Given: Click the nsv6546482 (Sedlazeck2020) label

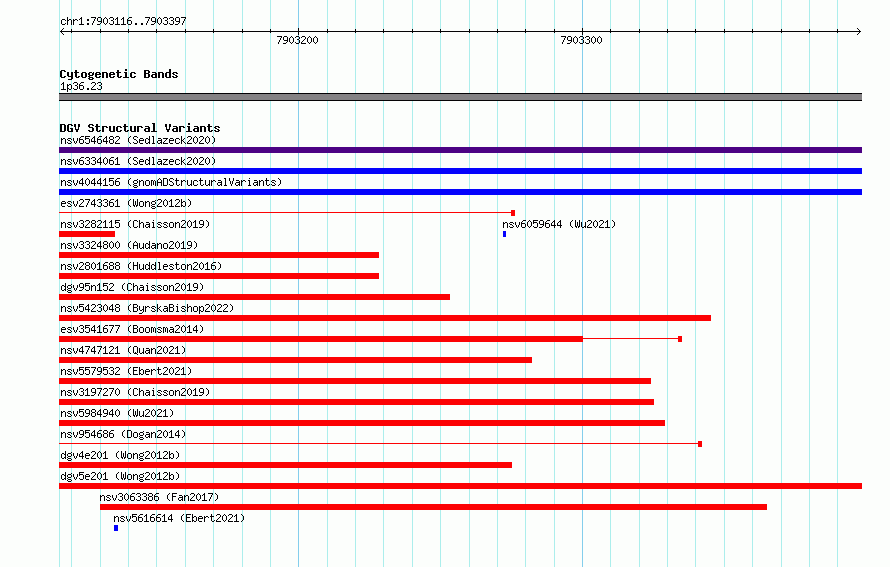Looking at the screenshot, I should 138,140.
